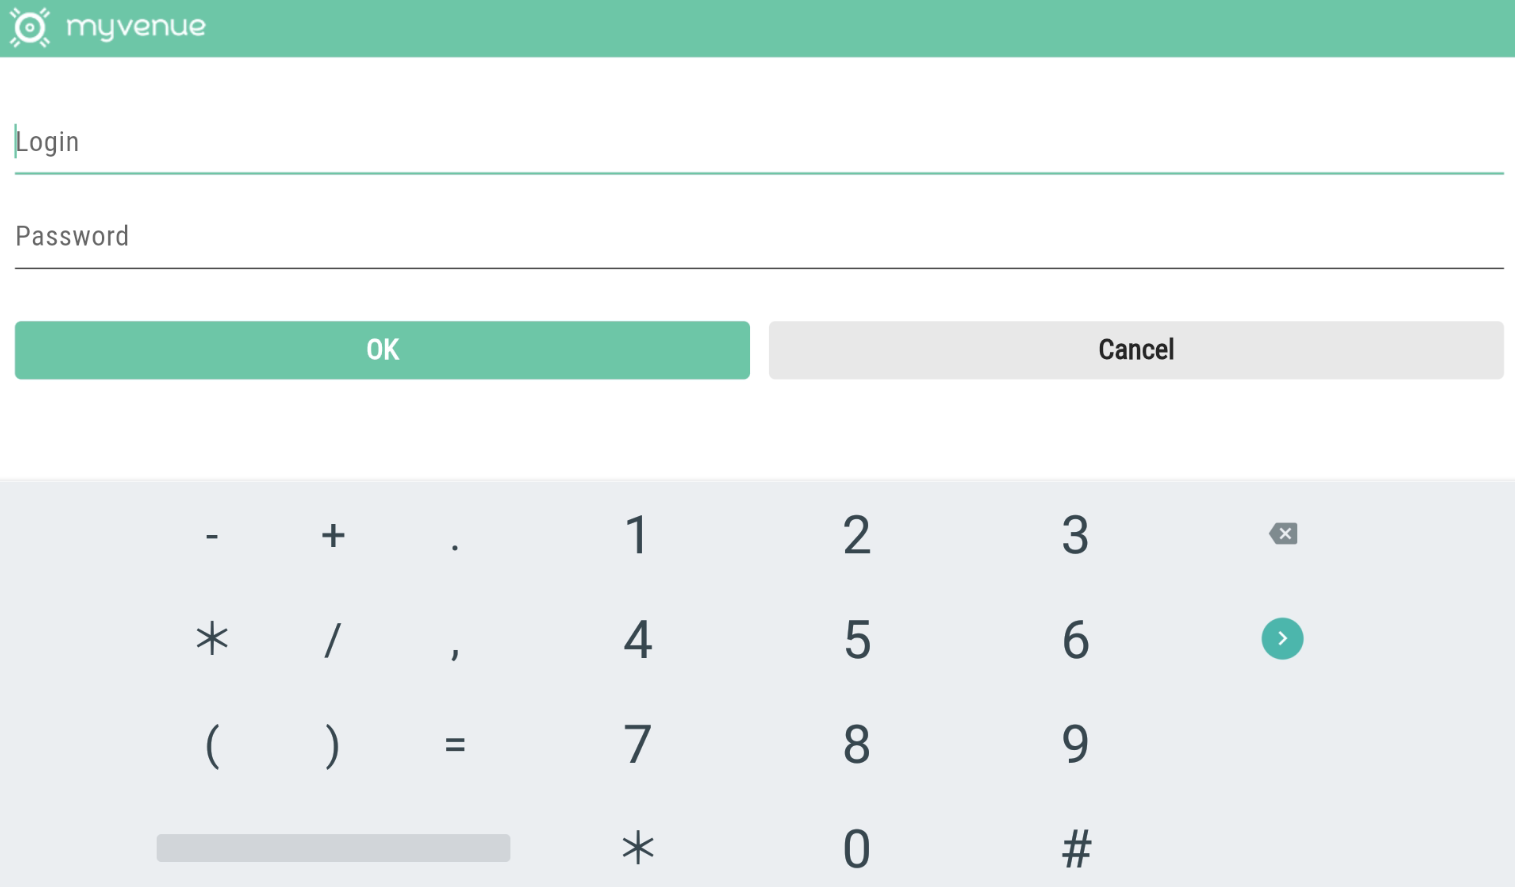The height and width of the screenshot is (887, 1515).
Task: Tap the open parenthesis key
Action: click(x=212, y=744)
